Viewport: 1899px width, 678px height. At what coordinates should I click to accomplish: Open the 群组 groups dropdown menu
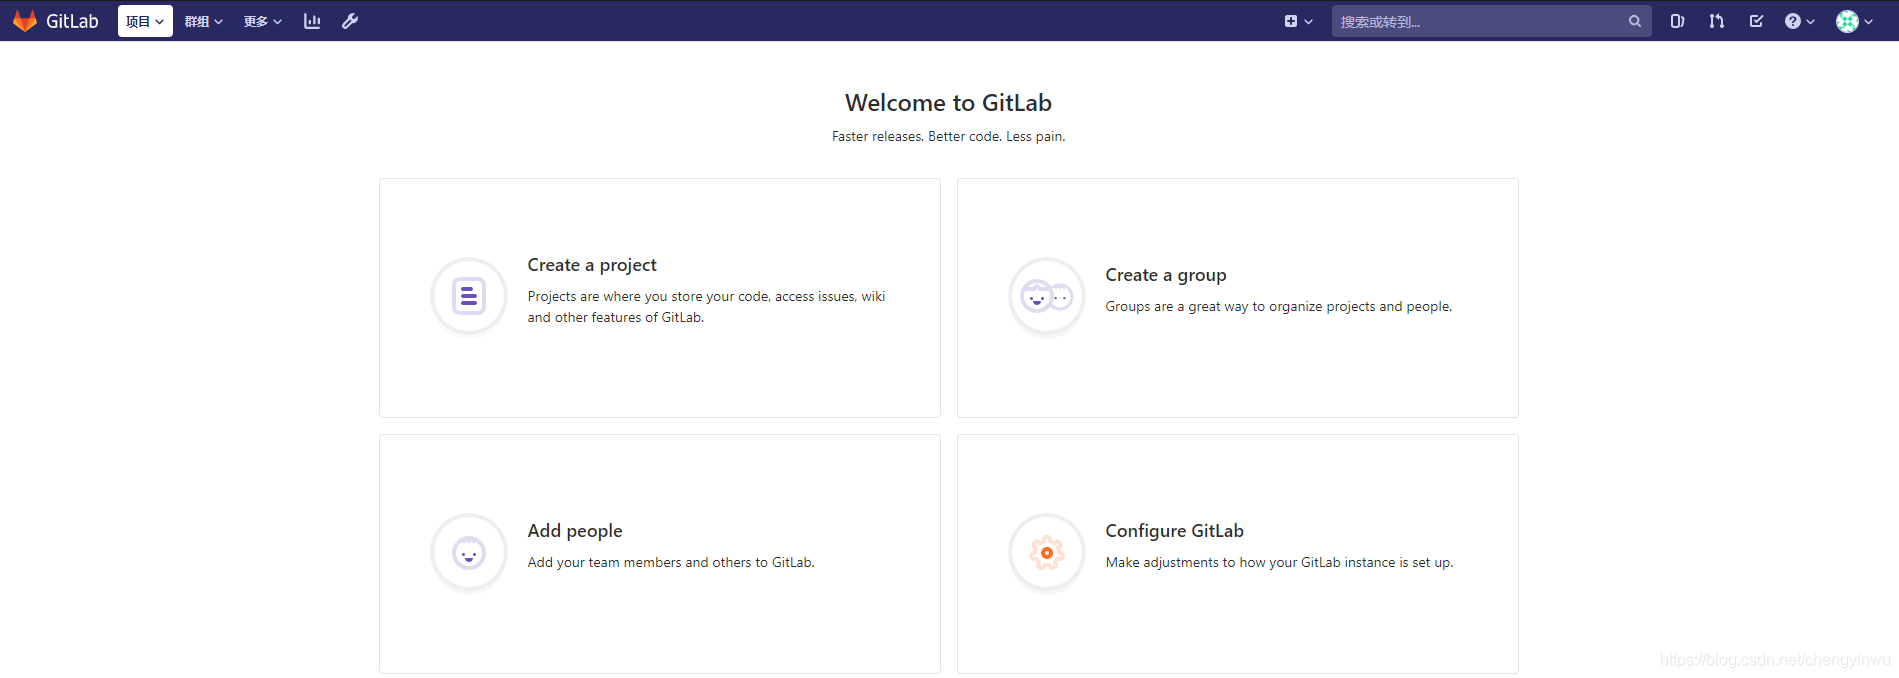click(203, 21)
